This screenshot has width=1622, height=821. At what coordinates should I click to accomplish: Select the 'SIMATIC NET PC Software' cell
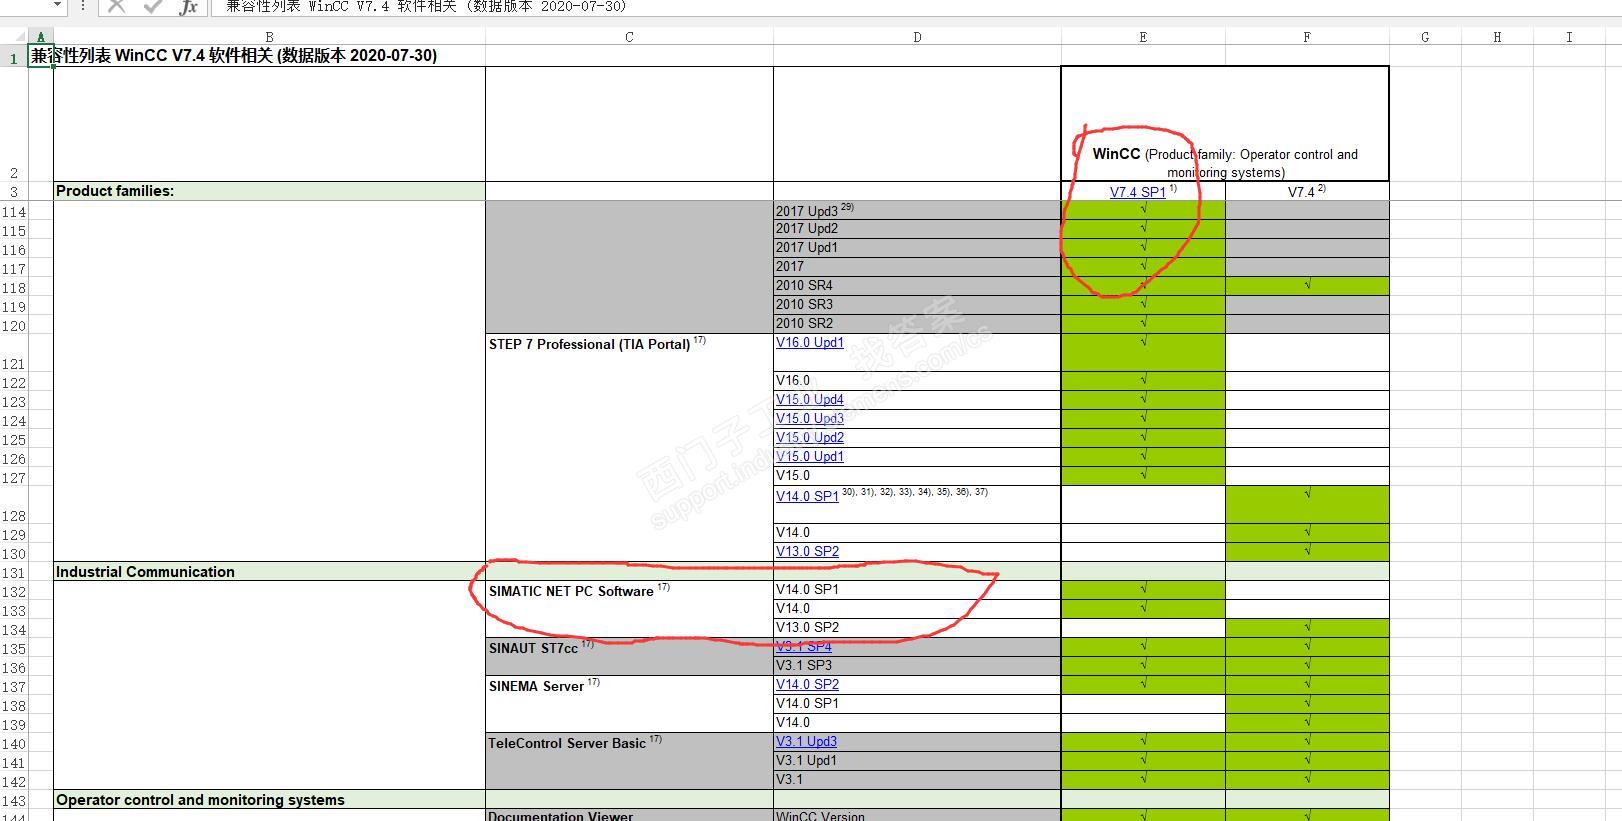point(629,609)
